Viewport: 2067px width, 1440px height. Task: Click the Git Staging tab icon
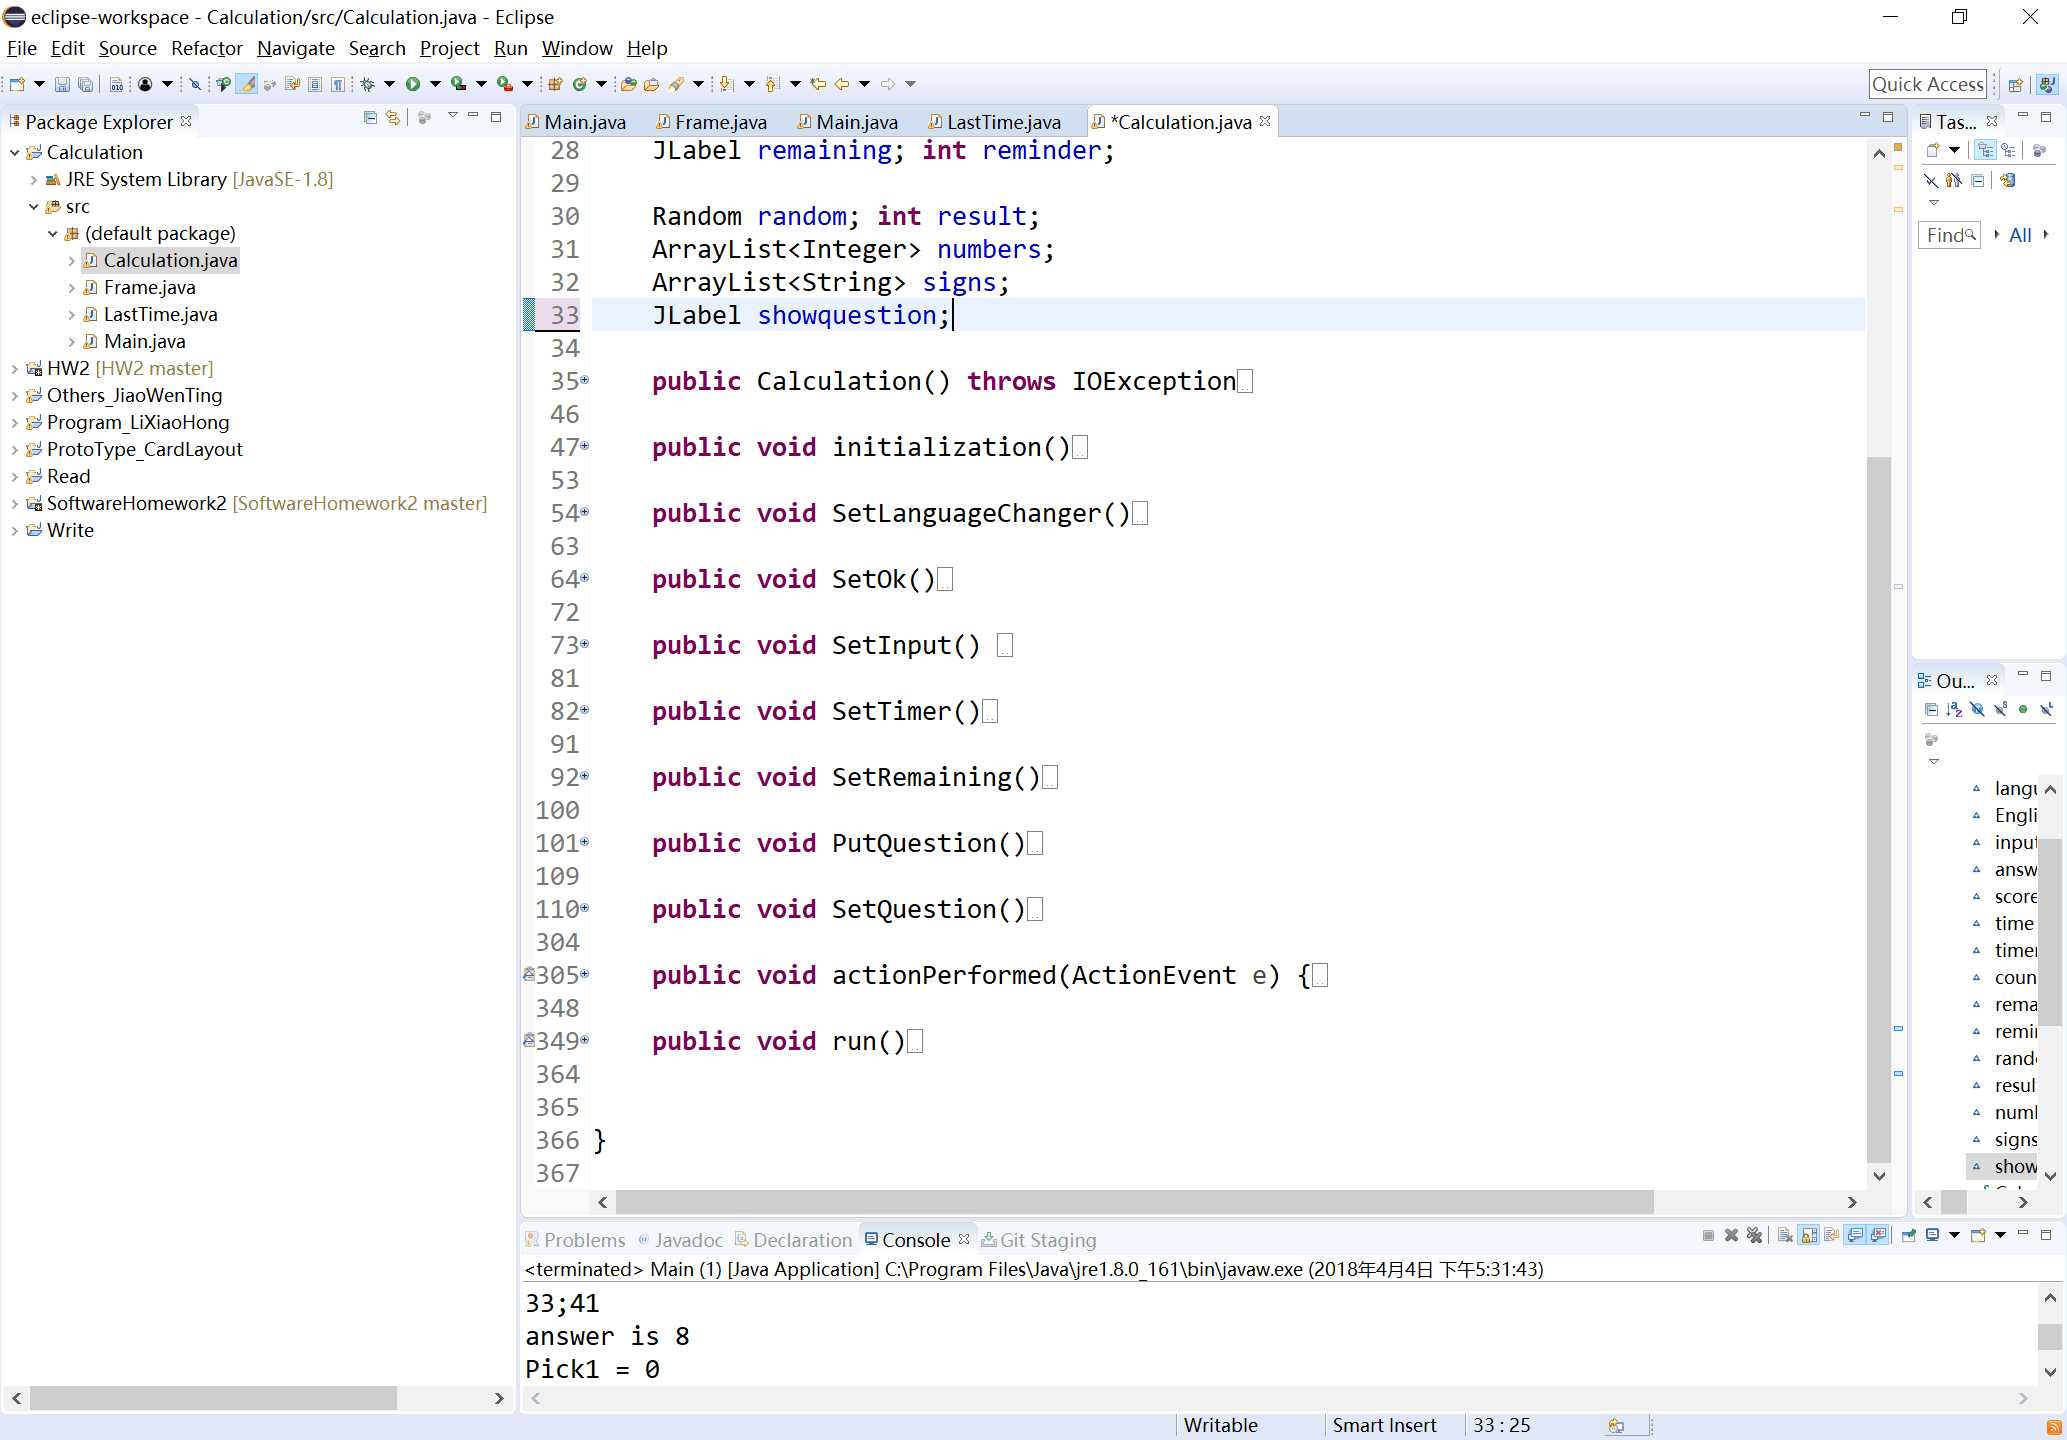pos(986,1239)
